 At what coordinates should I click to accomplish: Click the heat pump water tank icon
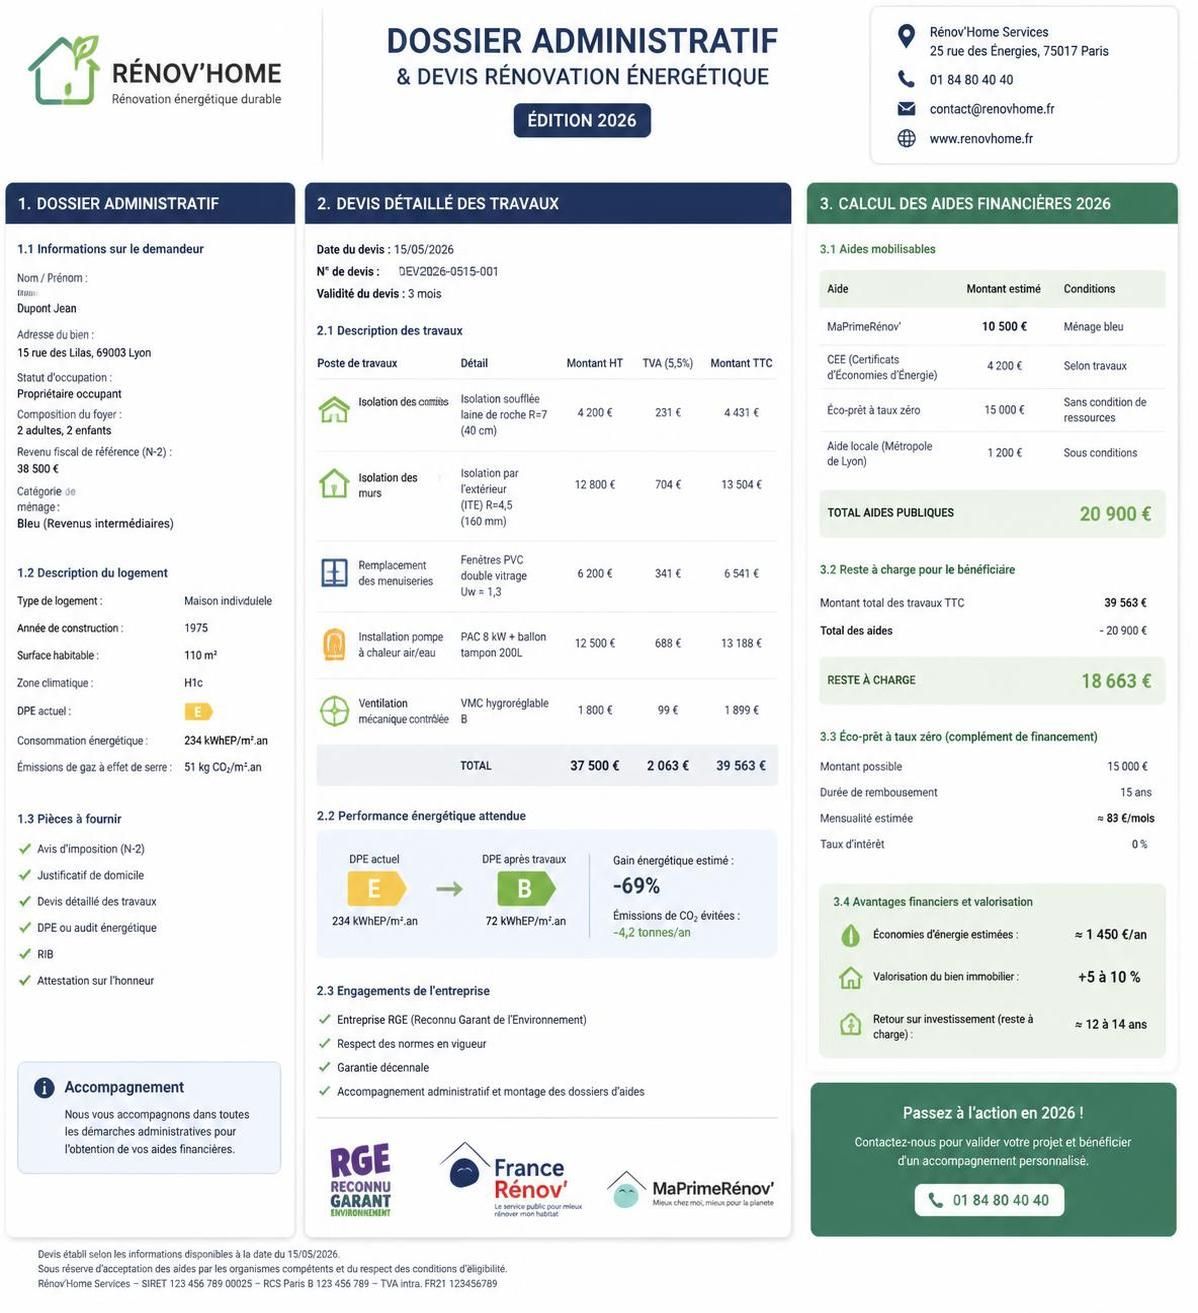click(x=334, y=644)
